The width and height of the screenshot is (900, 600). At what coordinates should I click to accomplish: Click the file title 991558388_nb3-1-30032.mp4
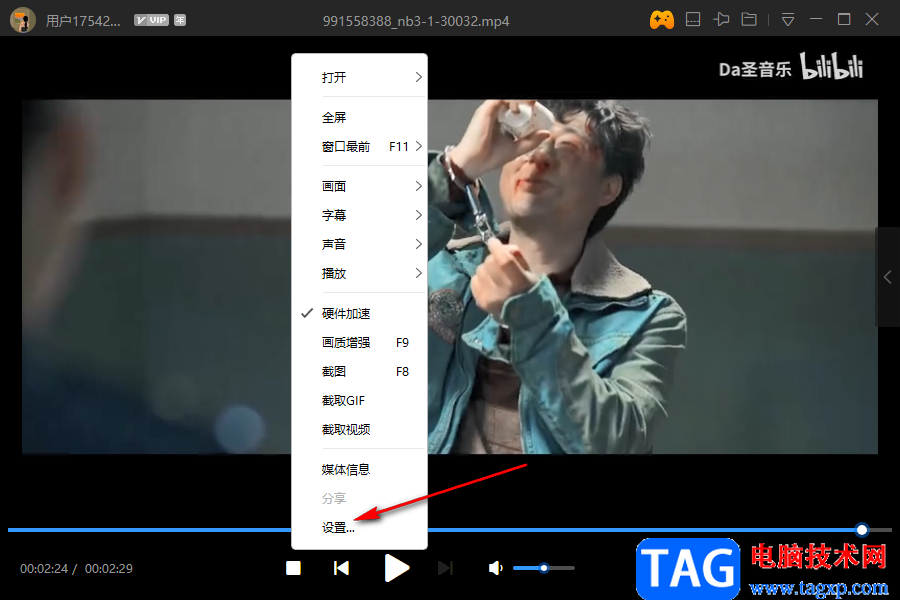coord(416,21)
